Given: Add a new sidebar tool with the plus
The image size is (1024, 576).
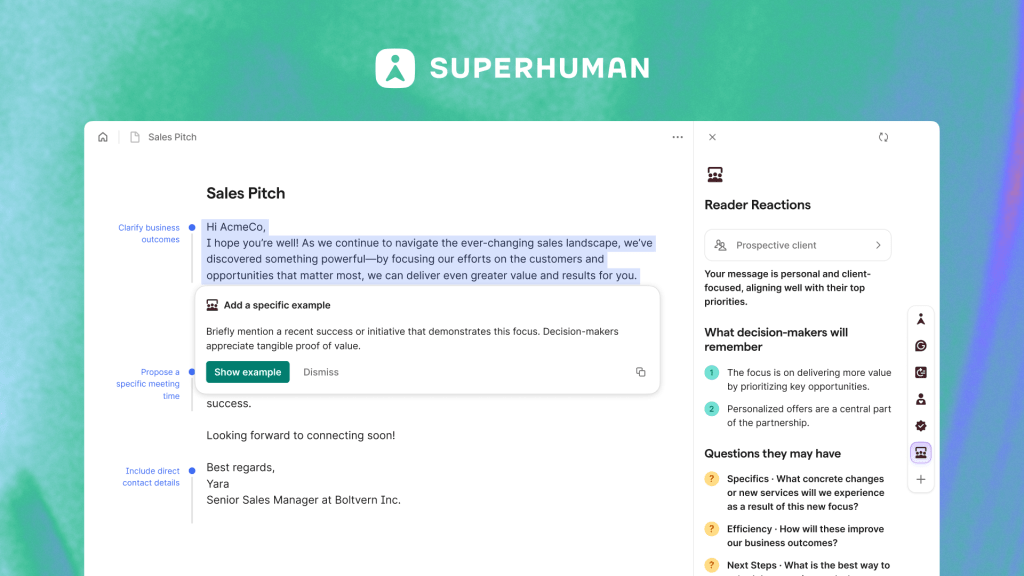Looking at the screenshot, I should [x=920, y=479].
